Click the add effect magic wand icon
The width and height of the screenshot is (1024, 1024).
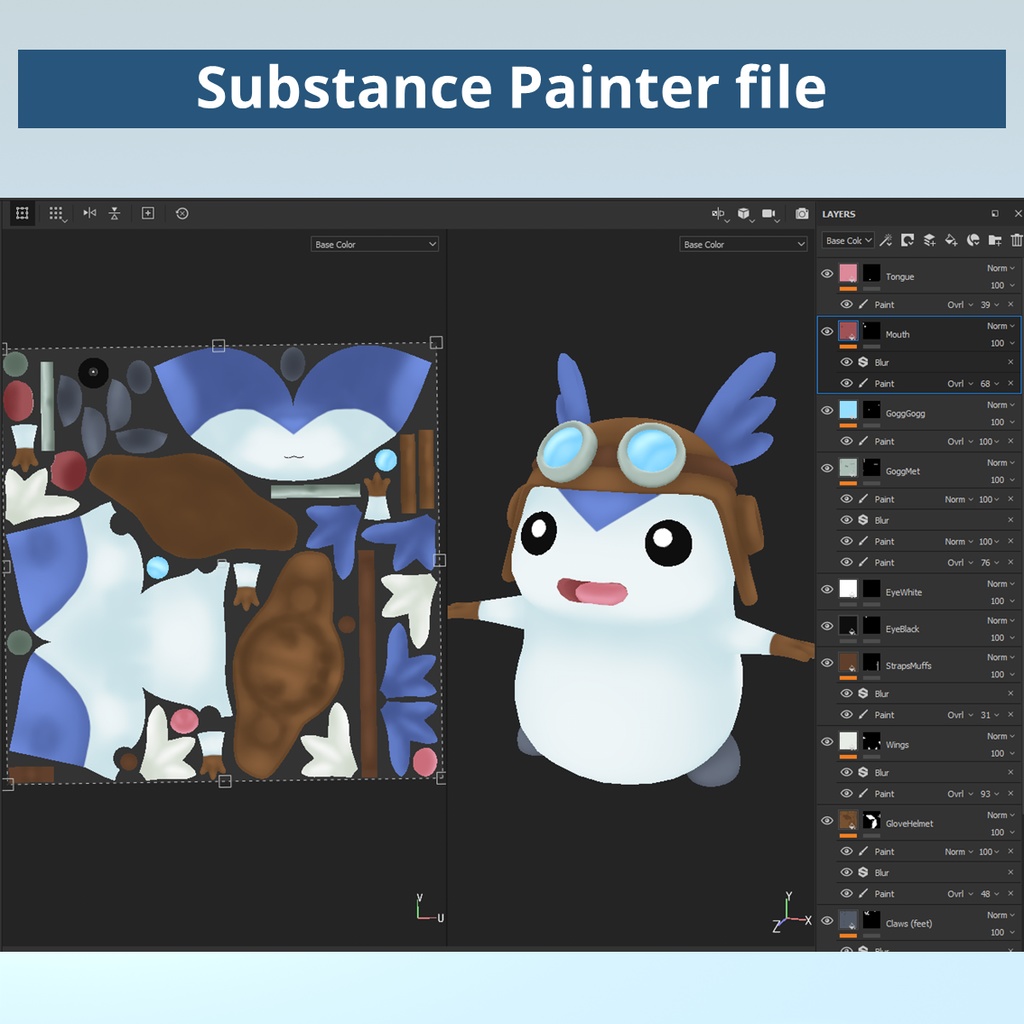point(886,240)
